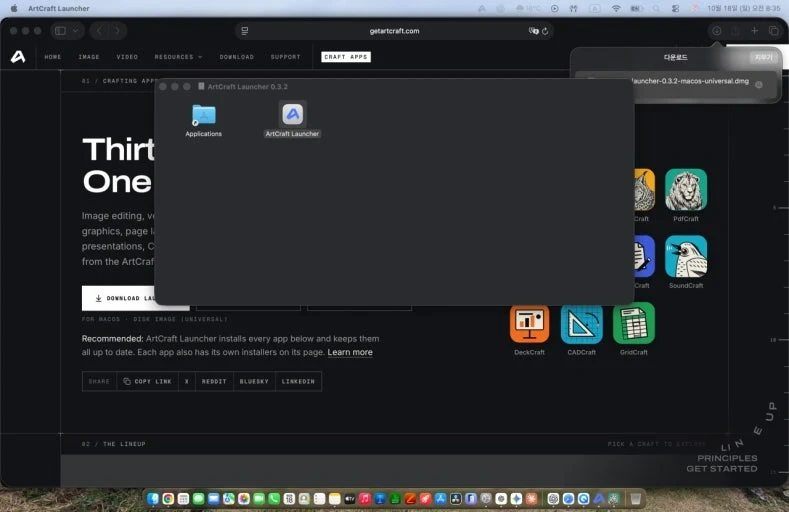Open the App Store from the Dock
The image size is (789, 512).
(x=440, y=498)
